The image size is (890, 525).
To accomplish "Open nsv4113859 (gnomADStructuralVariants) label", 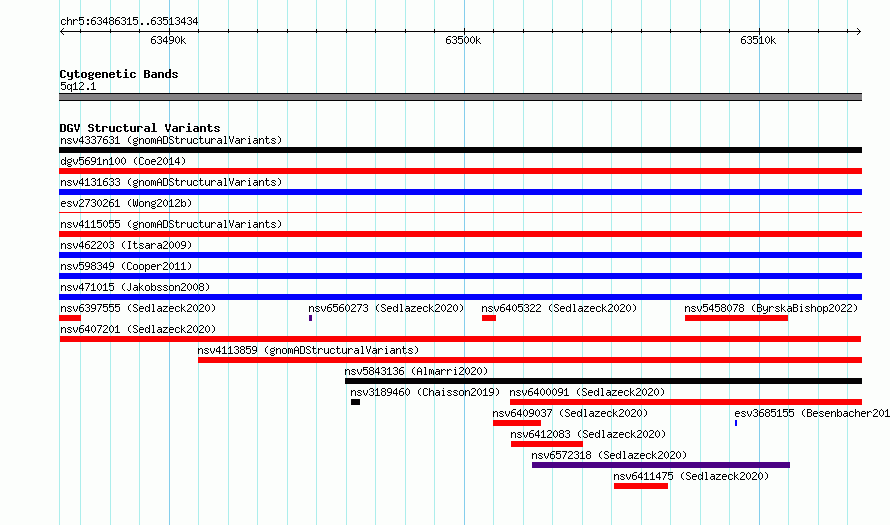I will click(308, 350).
